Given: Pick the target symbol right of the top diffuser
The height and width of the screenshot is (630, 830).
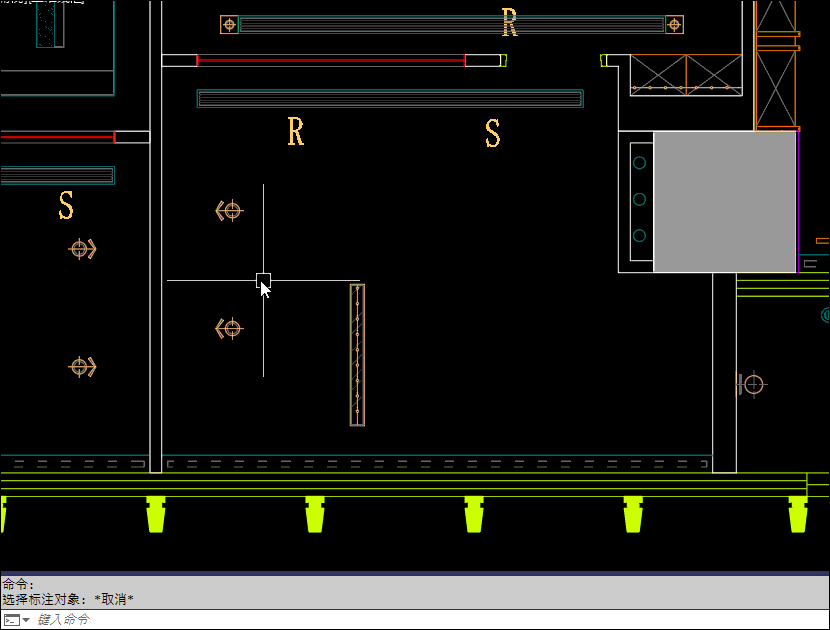Looking at the screenshot, I should pyautogui.click(x=674, y=24).
